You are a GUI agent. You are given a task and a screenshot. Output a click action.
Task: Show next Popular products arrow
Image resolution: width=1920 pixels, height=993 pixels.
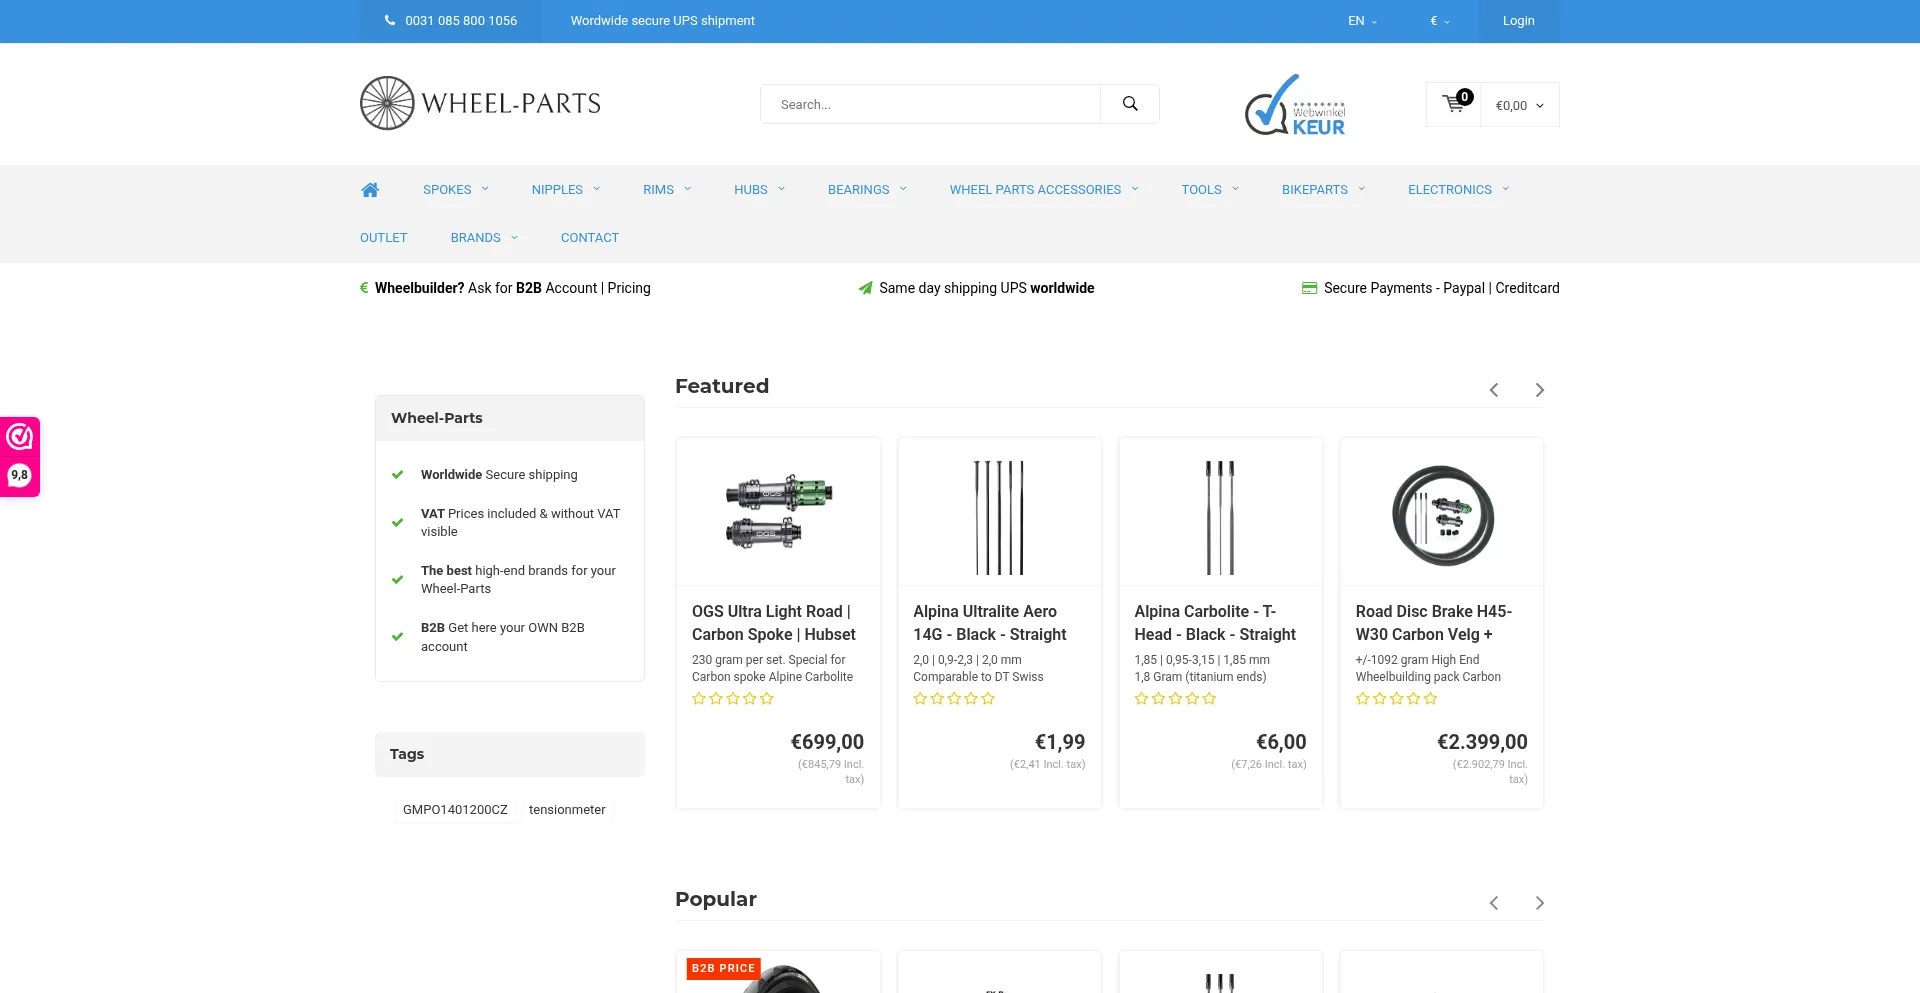click(x=1540, y=903)
